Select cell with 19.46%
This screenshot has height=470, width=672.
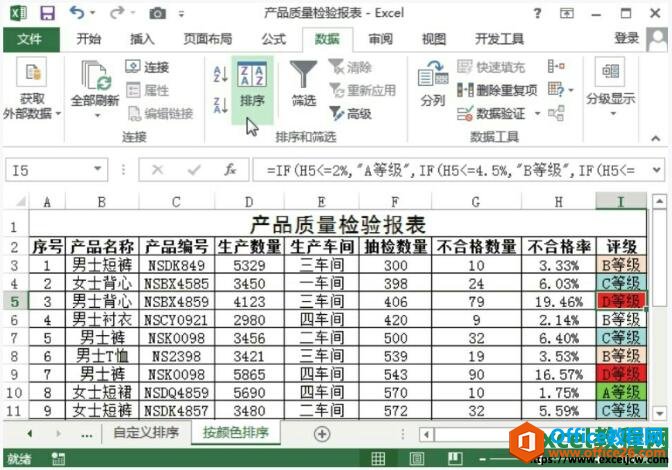pos(558,301)
